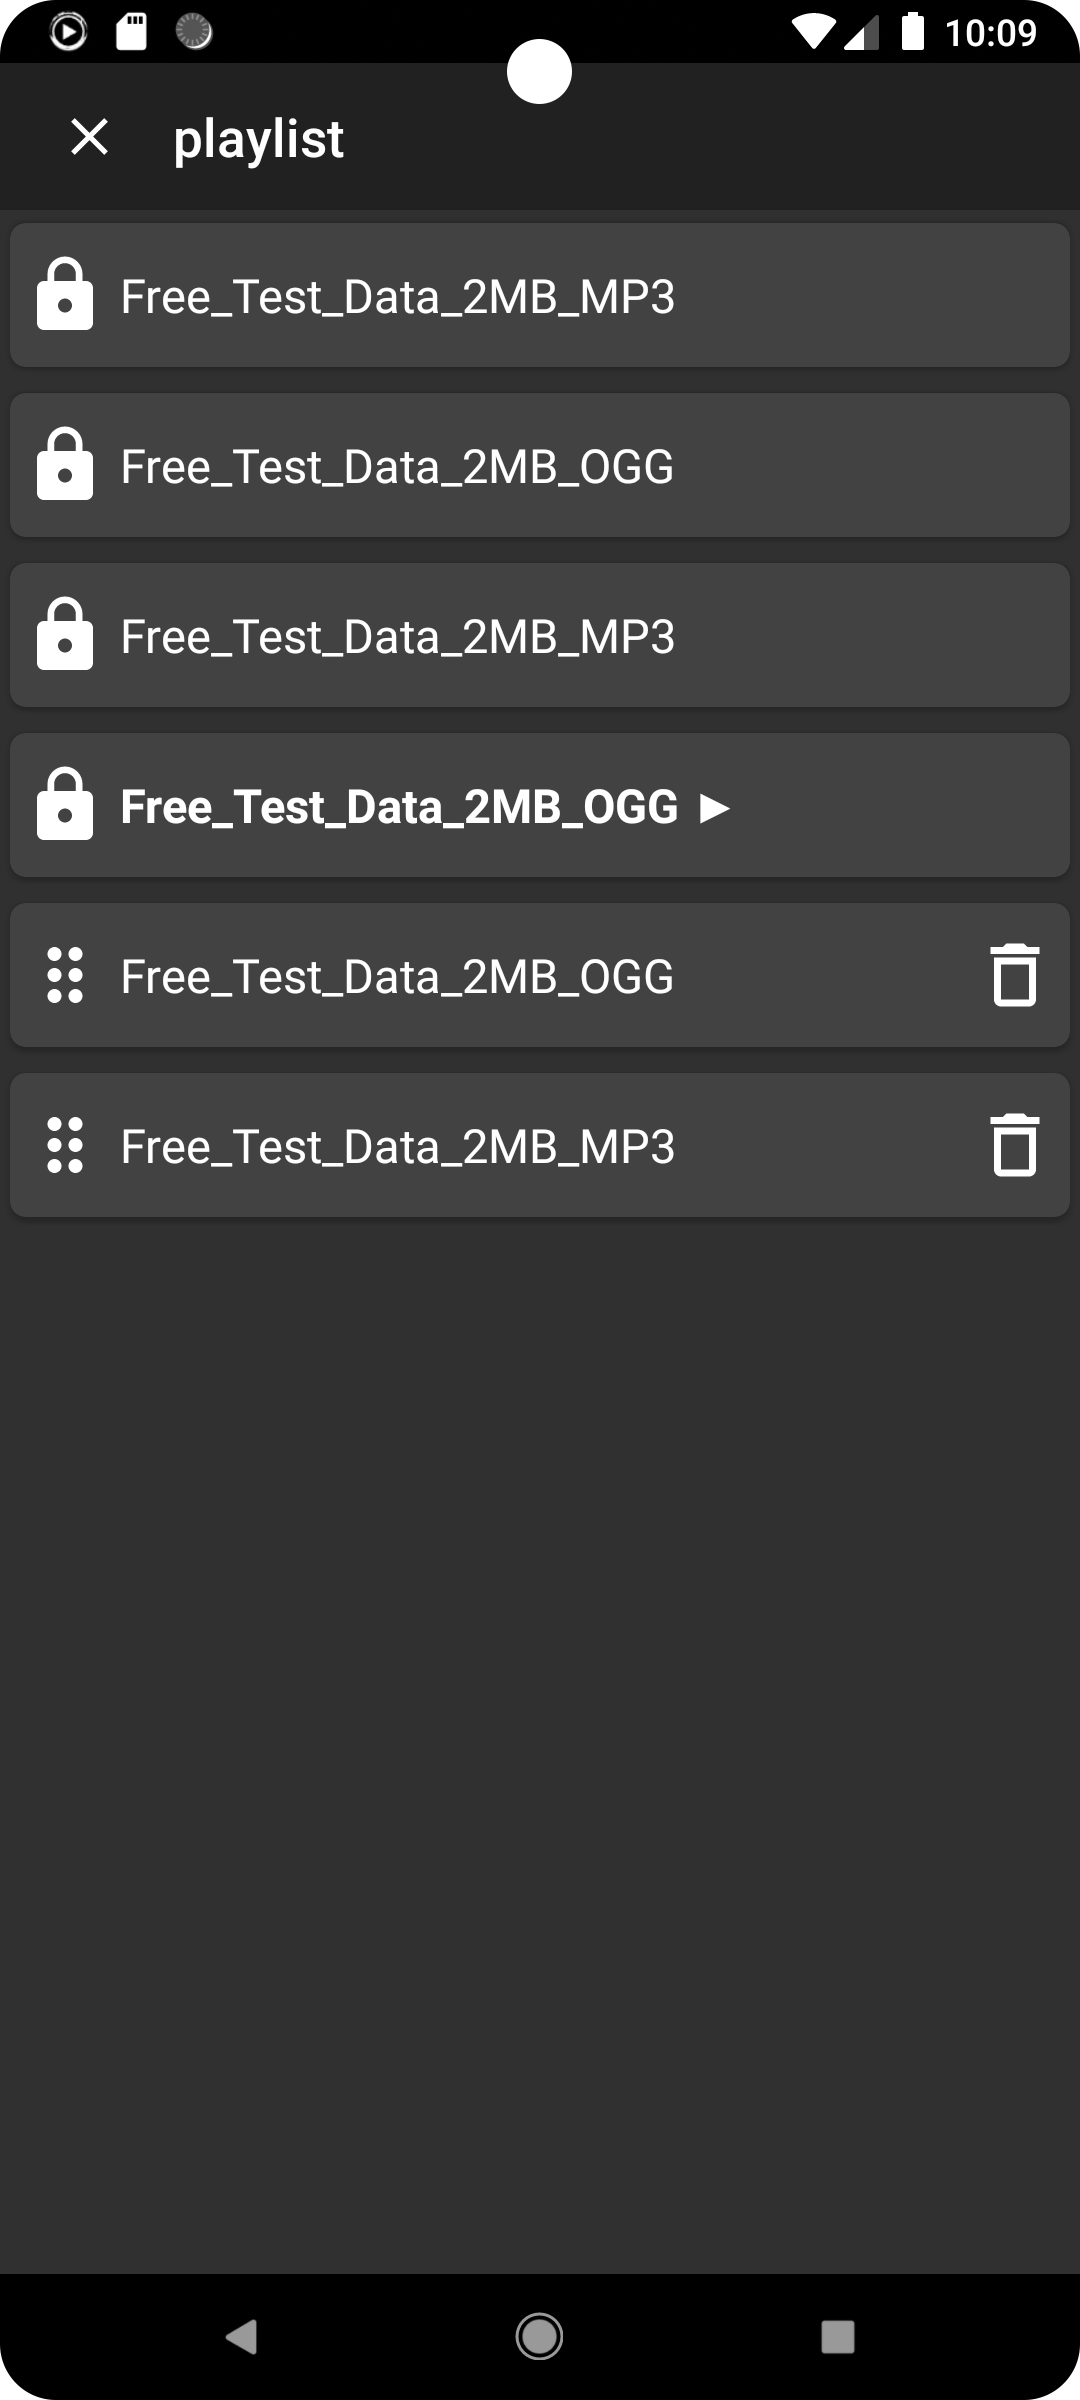Select second row Free_Test_Data_2MB_OGG track

[397, 467]
